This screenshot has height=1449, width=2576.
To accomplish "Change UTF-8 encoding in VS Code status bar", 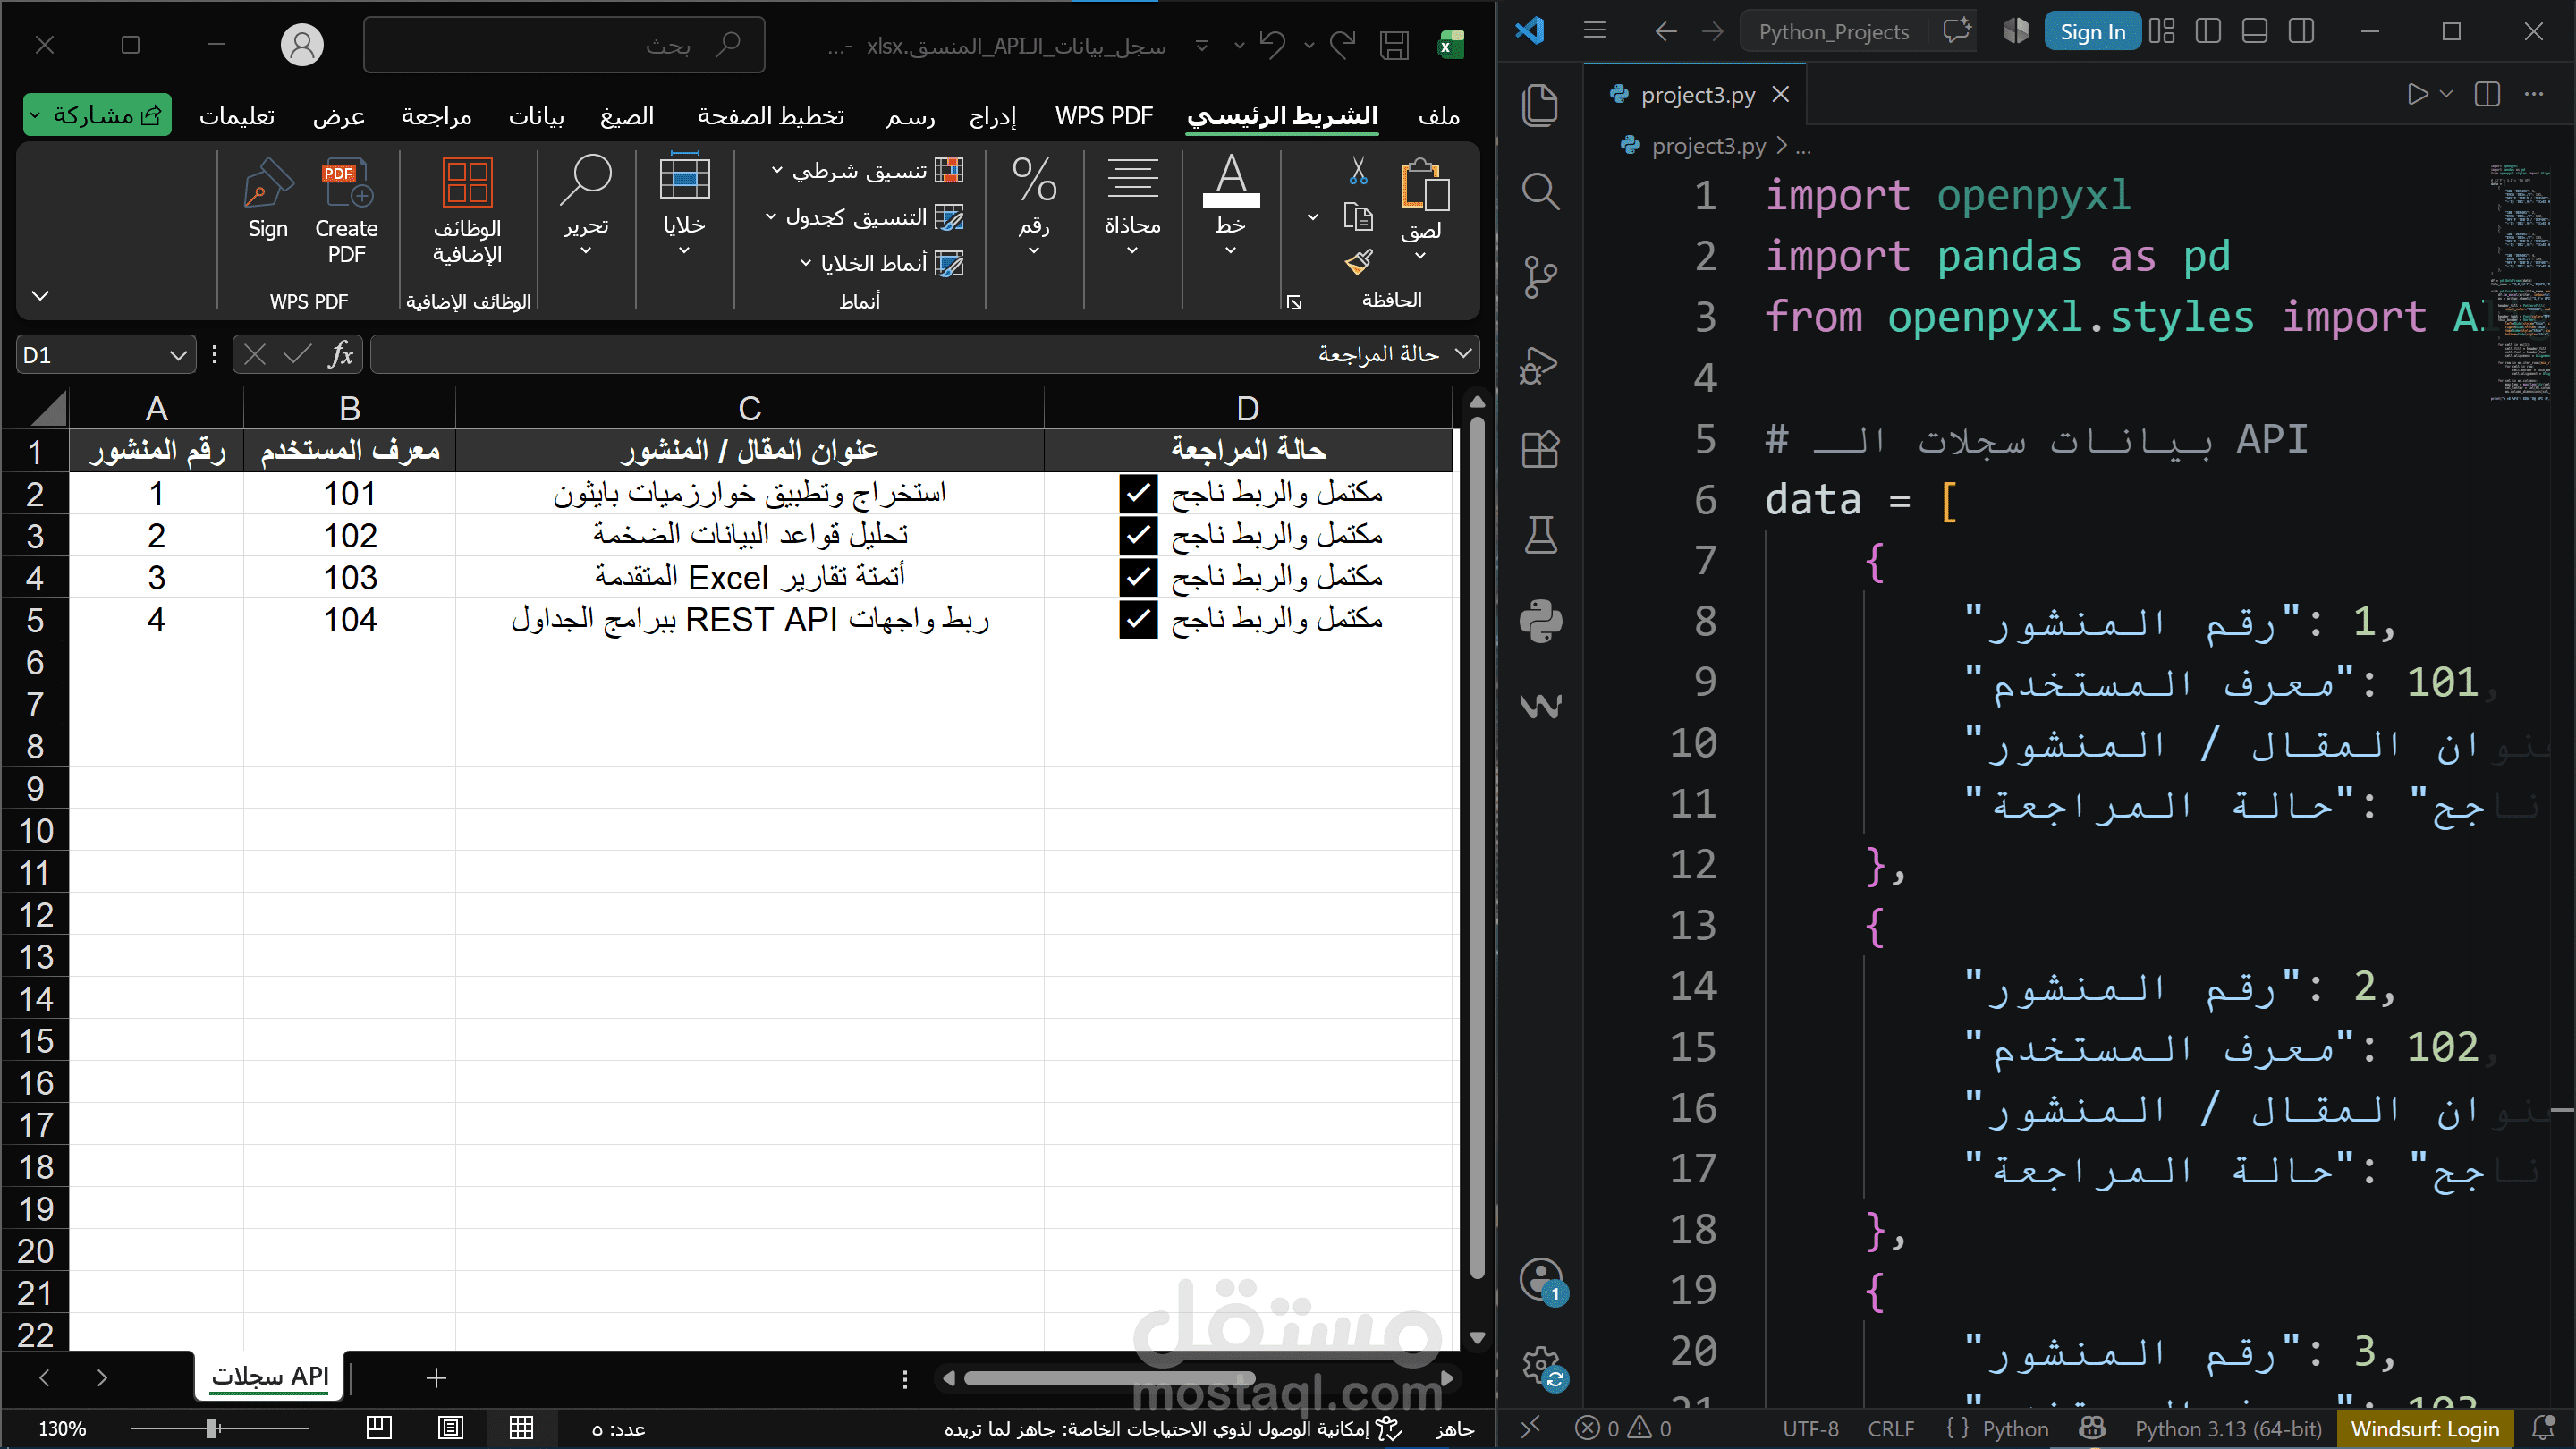I will (x=1810, y=1428).
